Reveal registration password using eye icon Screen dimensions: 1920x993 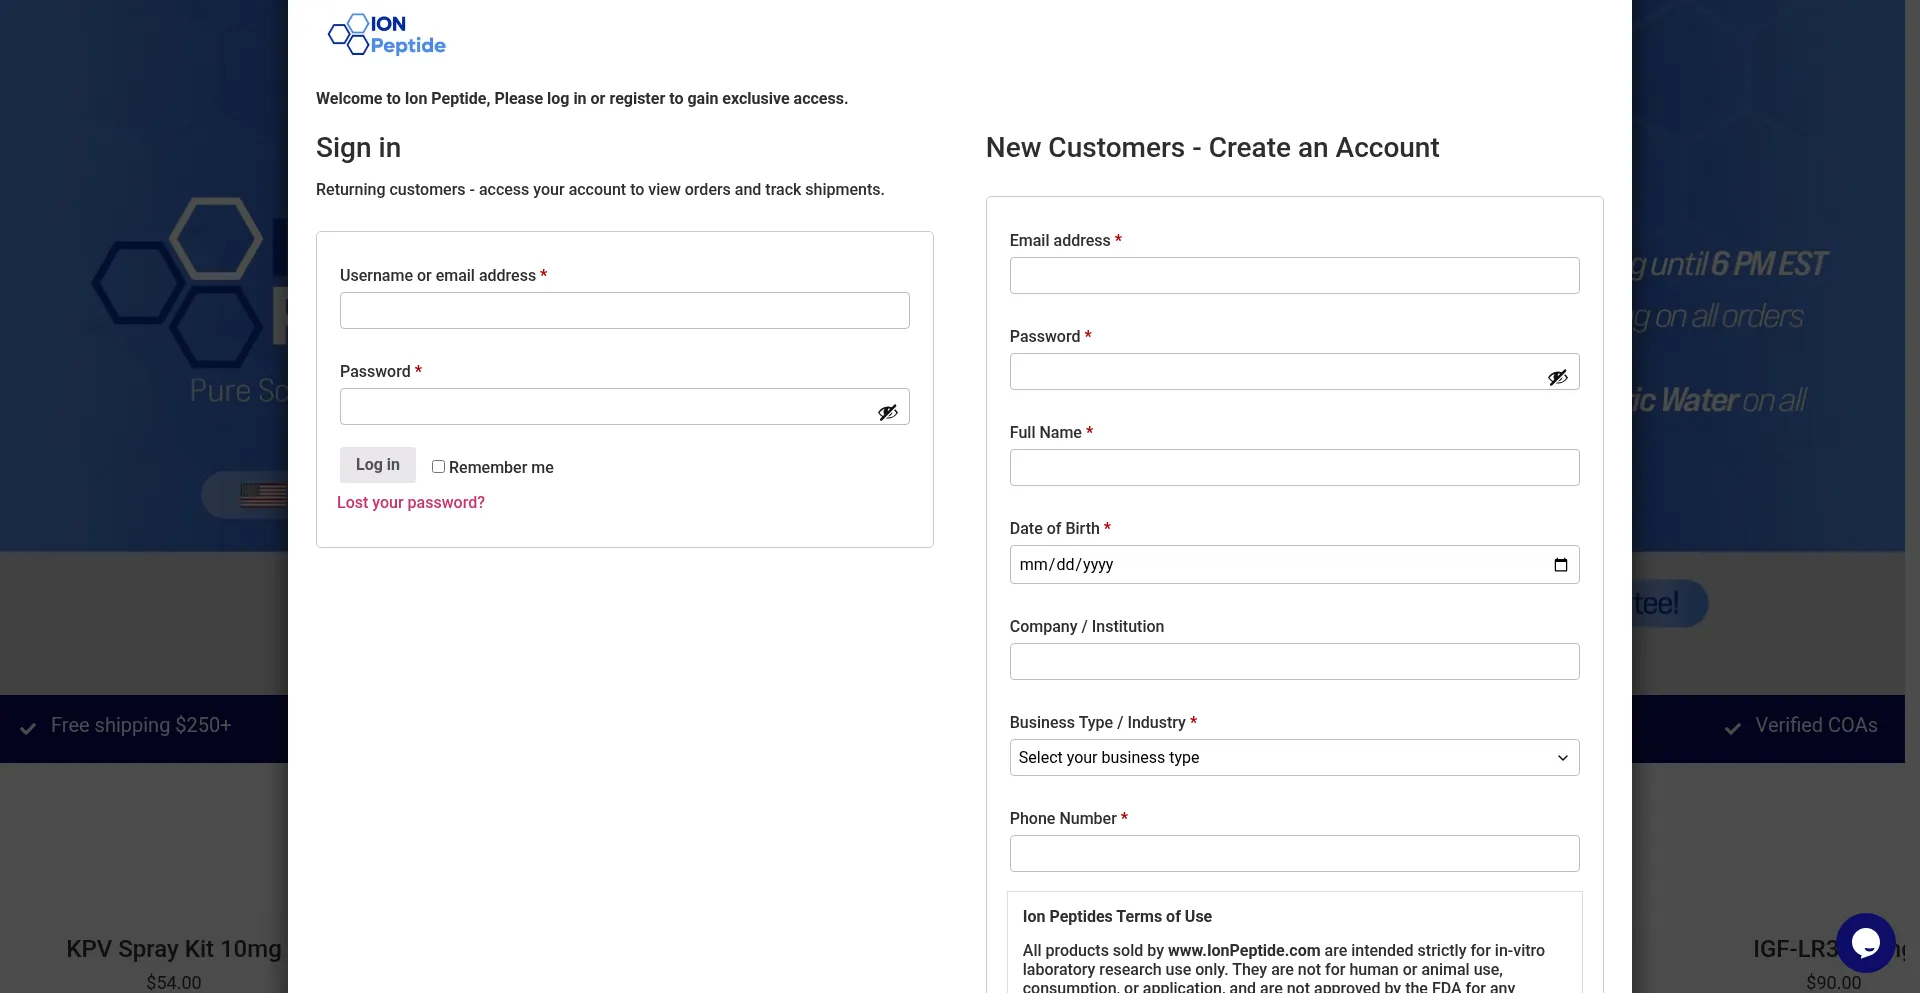pyautogui.click(x=1557, y=377)
